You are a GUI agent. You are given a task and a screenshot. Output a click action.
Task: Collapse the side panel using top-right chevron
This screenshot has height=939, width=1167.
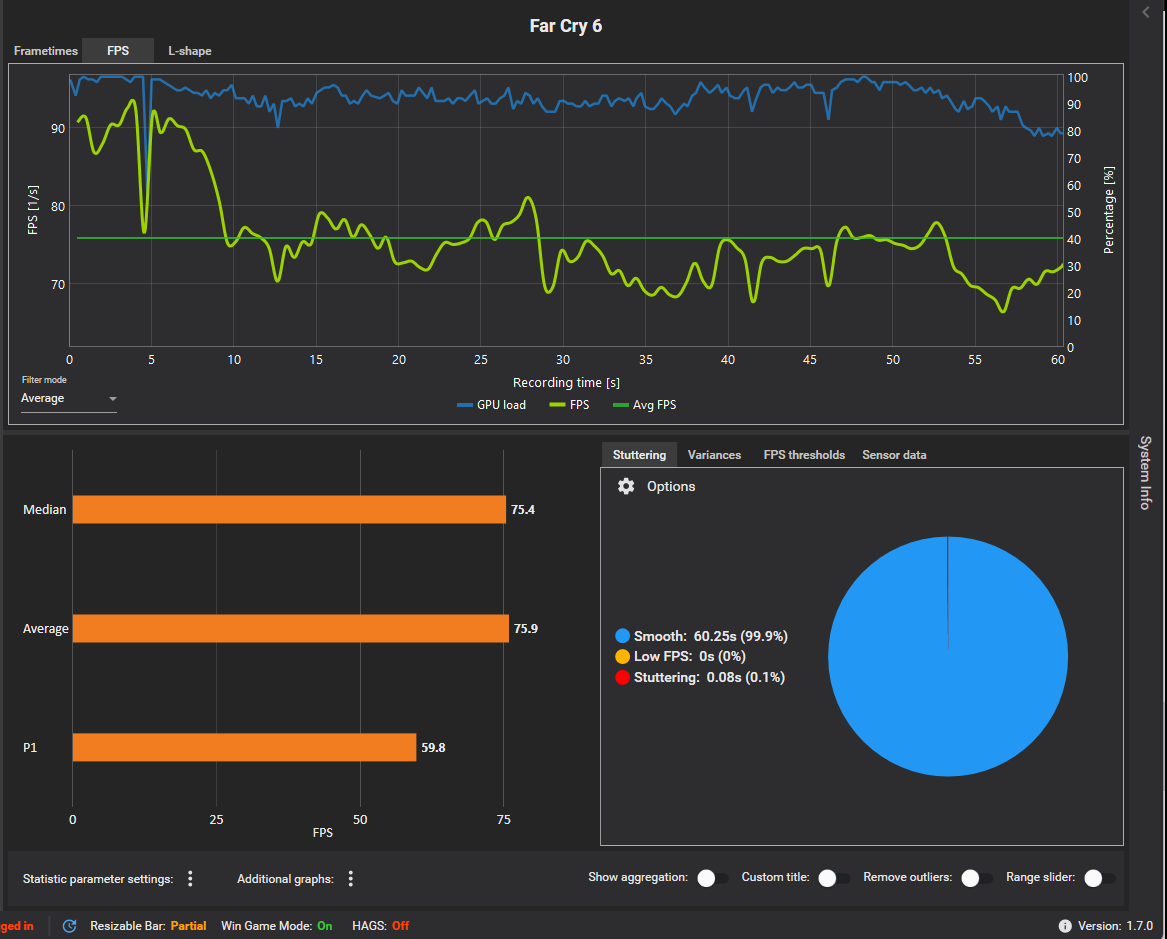tap(1146, 12)
